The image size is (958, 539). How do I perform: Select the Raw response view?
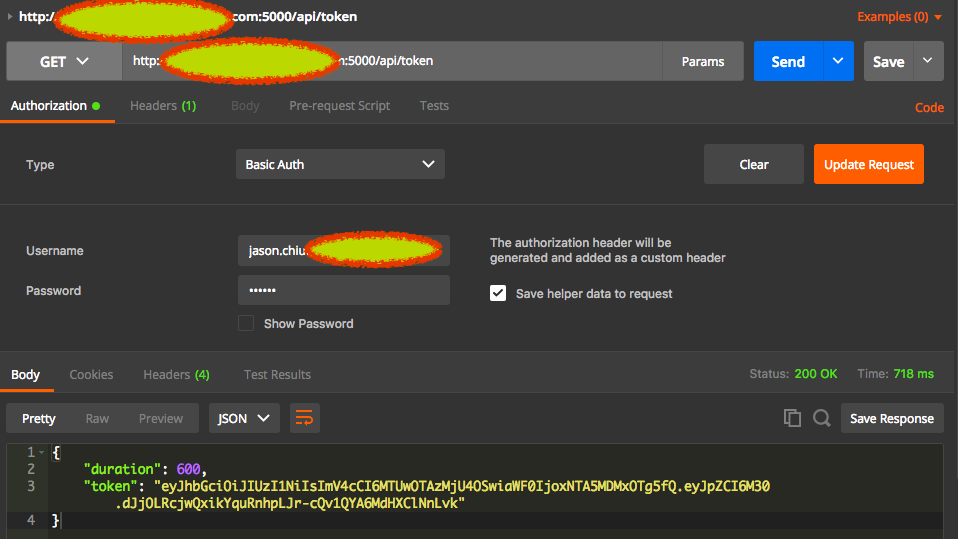pos(97,419)
